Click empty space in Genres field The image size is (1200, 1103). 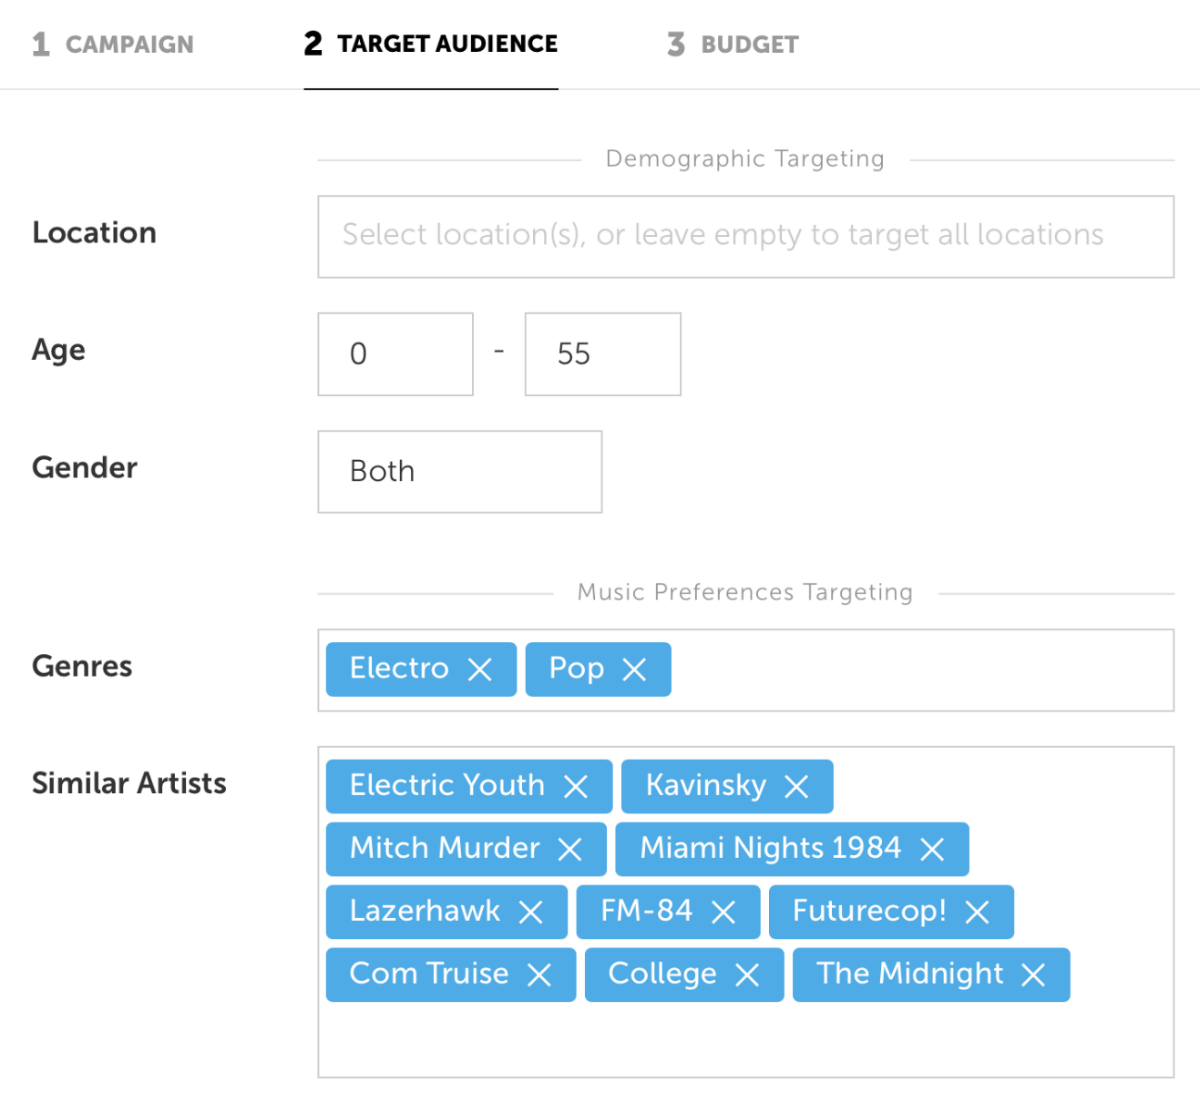[x=920, y=670]
